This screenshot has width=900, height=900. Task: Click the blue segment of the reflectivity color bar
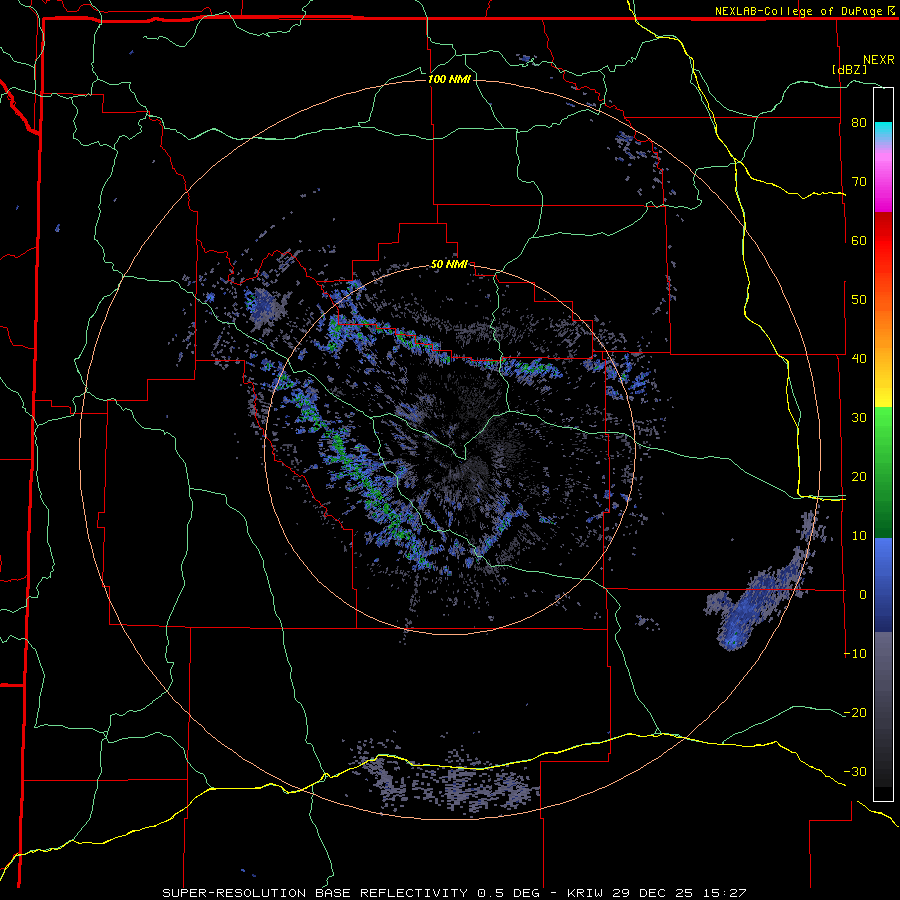click(883, 585)
